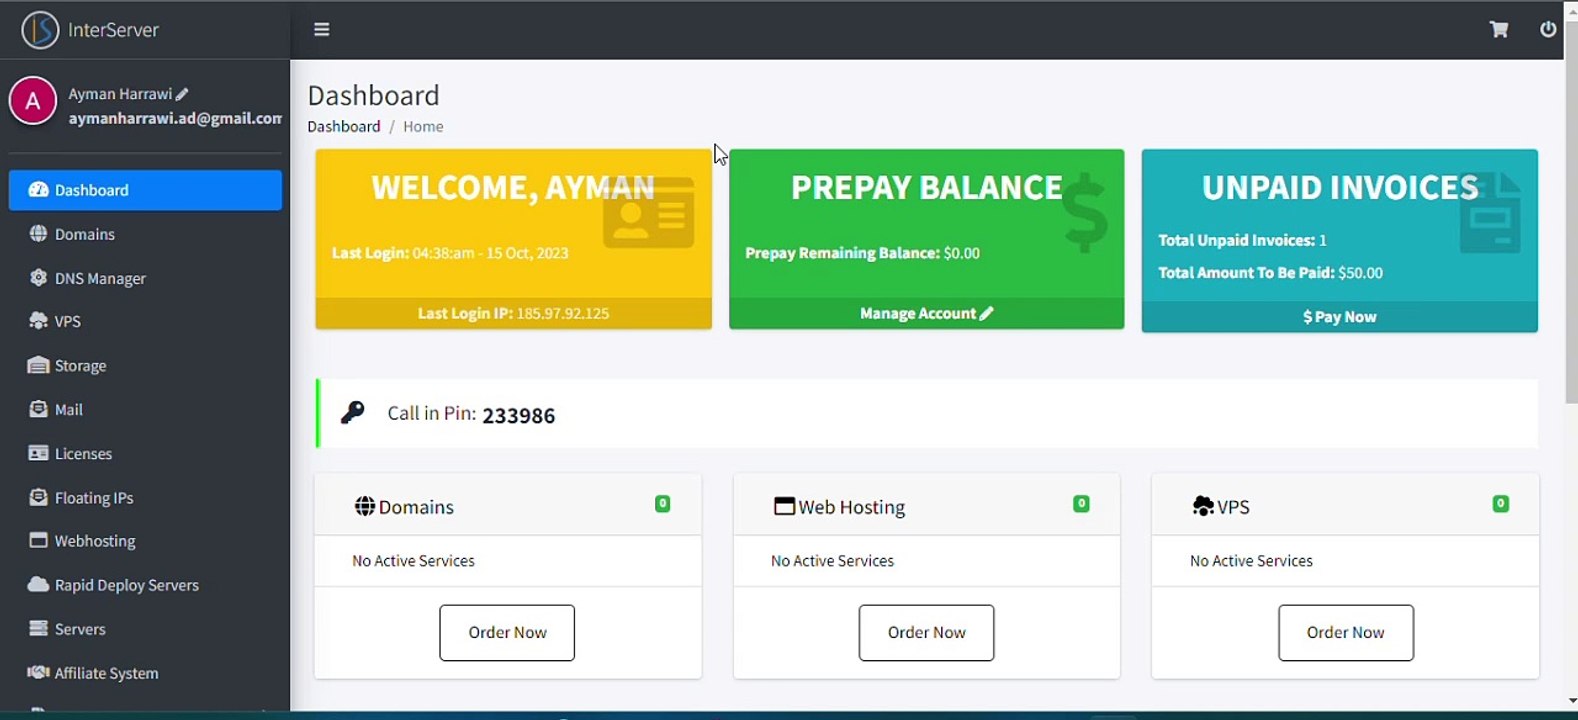The image size is (1578, 720).
Task: Click the invoice icon on Unpaid Invoices
Action: [1490, 212]
